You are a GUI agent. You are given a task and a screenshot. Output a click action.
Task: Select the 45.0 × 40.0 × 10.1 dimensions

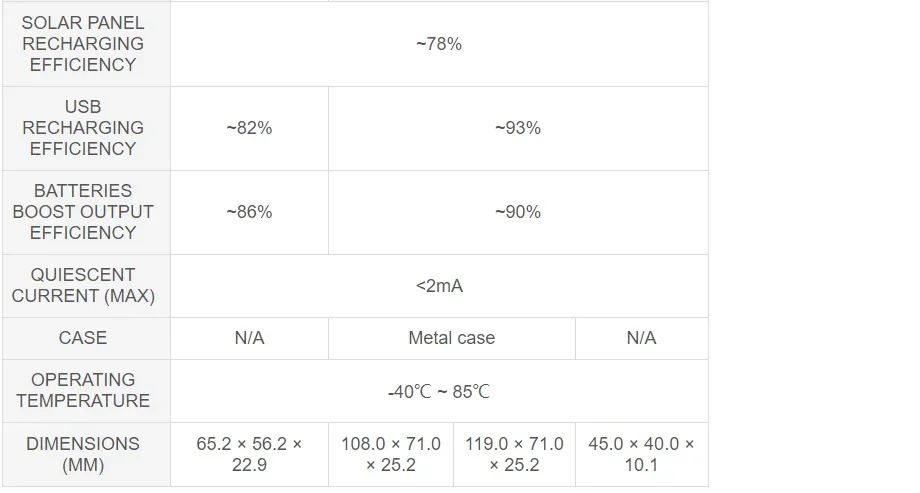(641, 453)
